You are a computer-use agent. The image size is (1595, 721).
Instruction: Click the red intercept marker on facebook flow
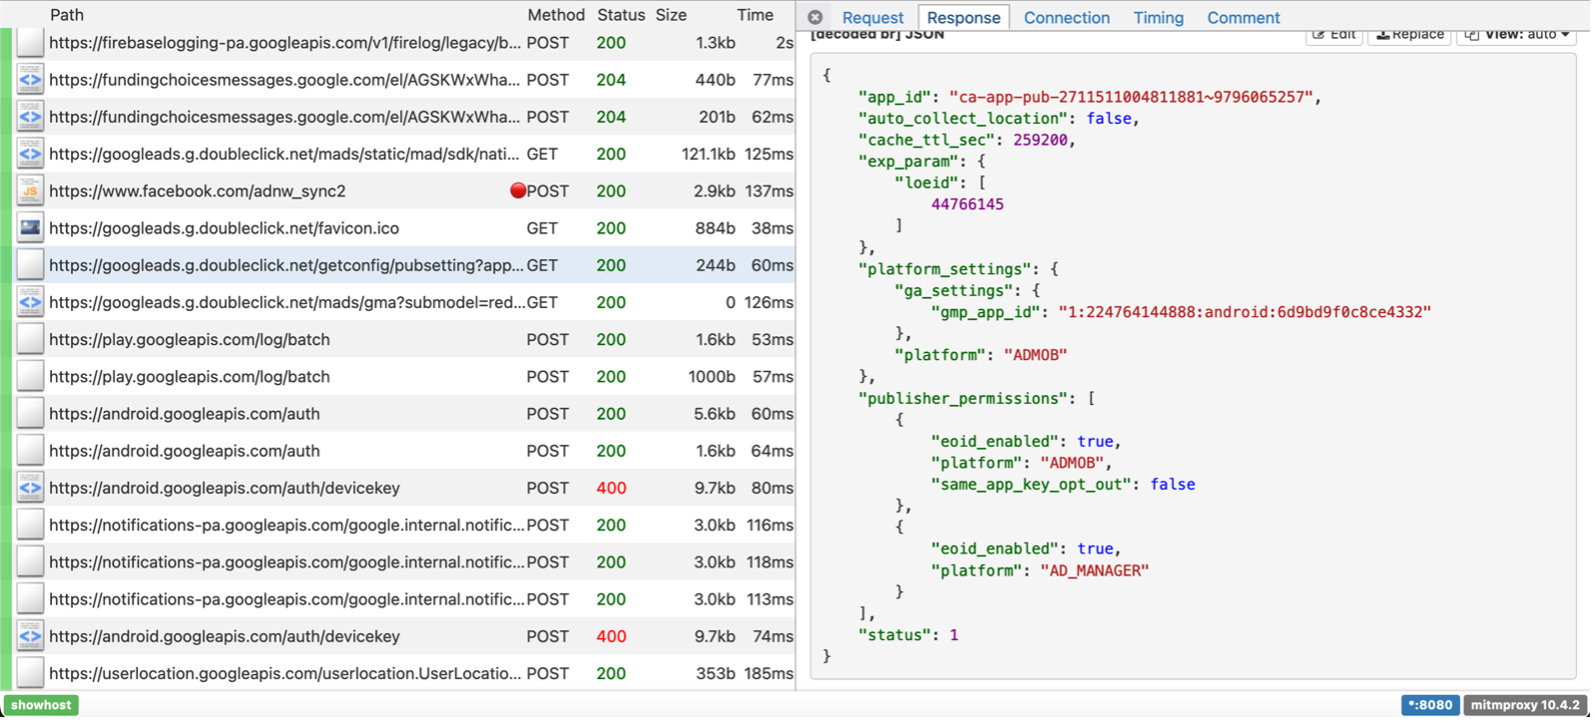tap(518, 191)
